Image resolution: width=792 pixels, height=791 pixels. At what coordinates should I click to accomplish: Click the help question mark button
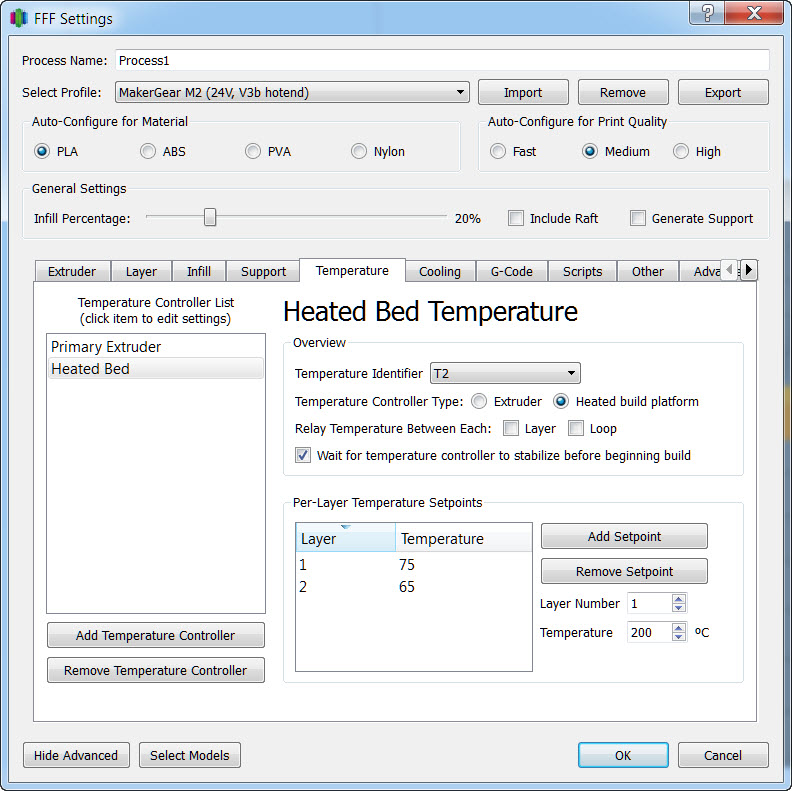[708, 15]
